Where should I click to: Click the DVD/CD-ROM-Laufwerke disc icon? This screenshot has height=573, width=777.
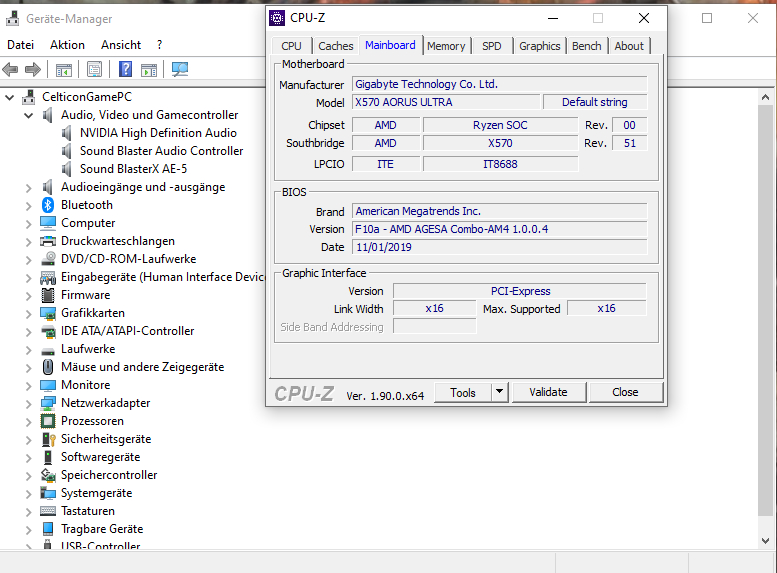pyautogui.click(x=48, y=259)
